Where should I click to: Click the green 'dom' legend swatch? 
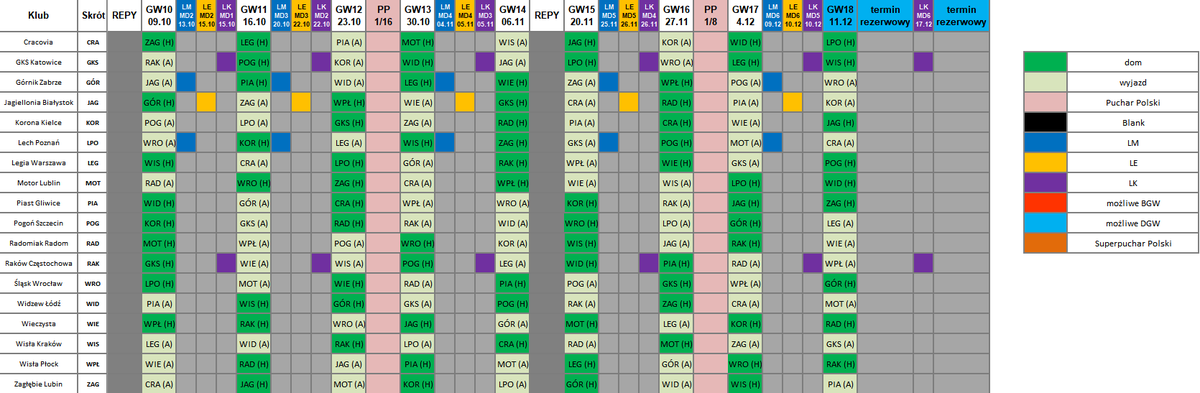[x=1045, y=62]
